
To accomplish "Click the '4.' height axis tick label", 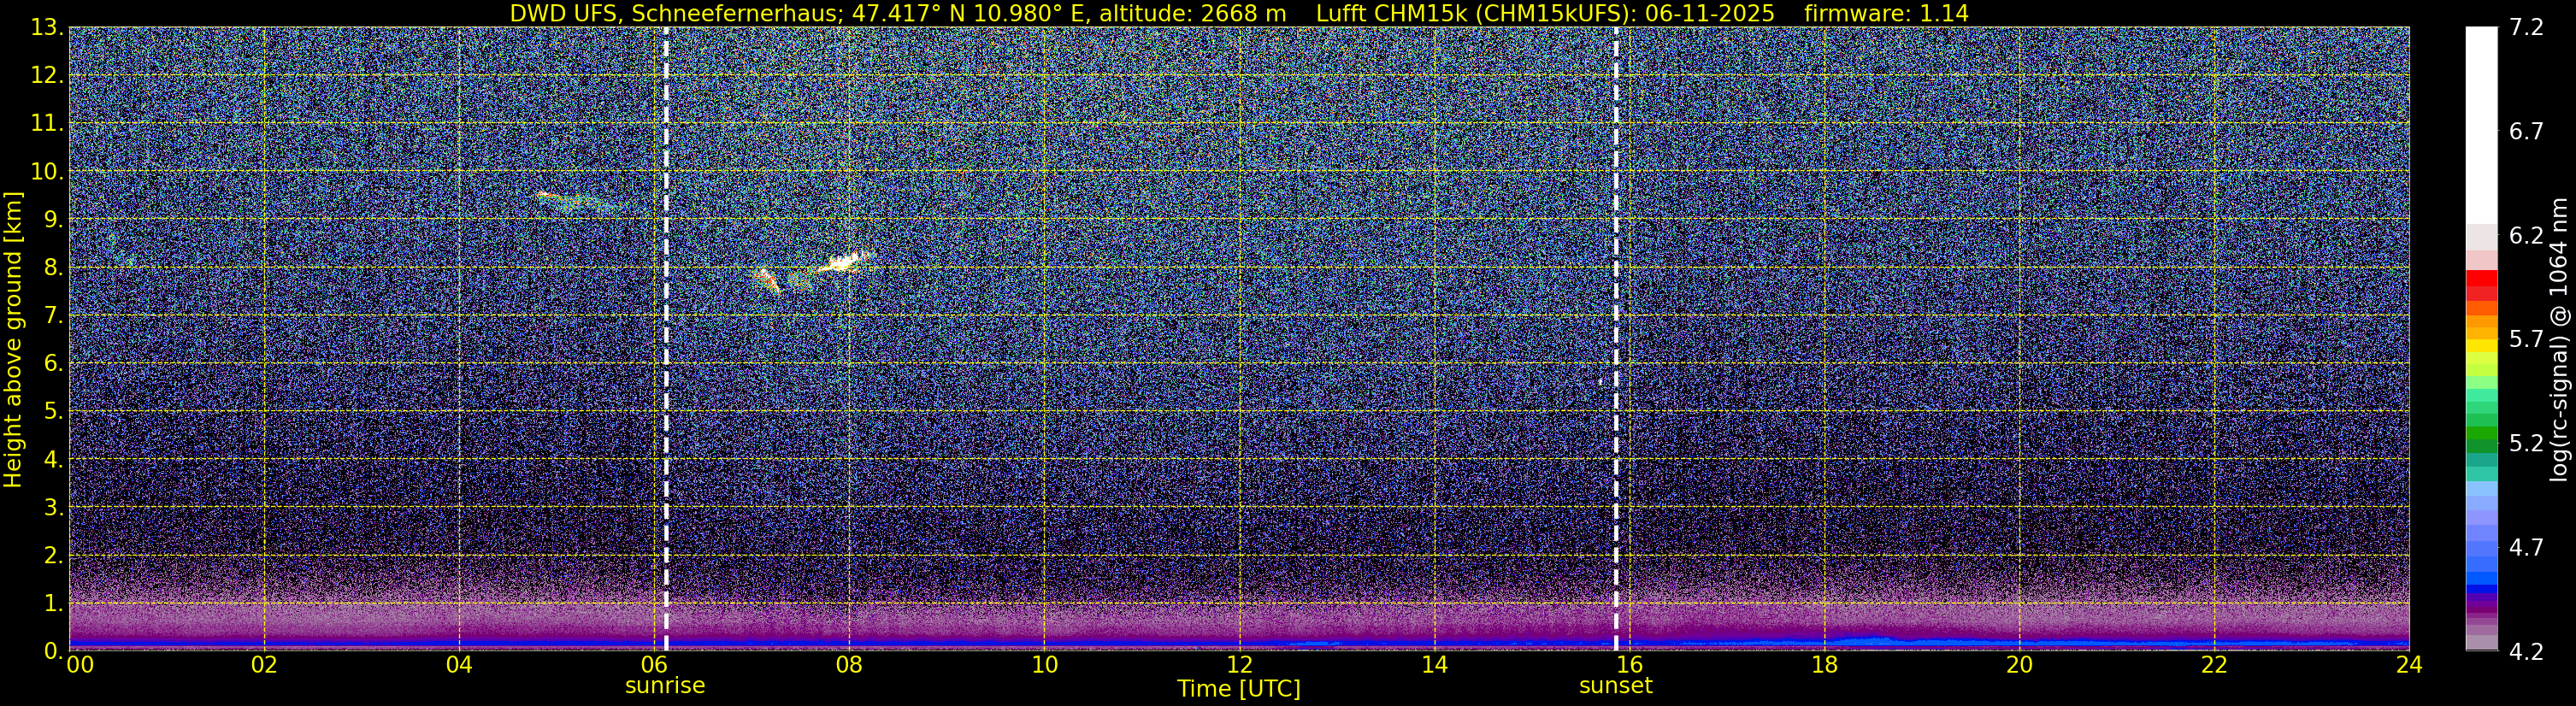I will click(x=54, y=460).
